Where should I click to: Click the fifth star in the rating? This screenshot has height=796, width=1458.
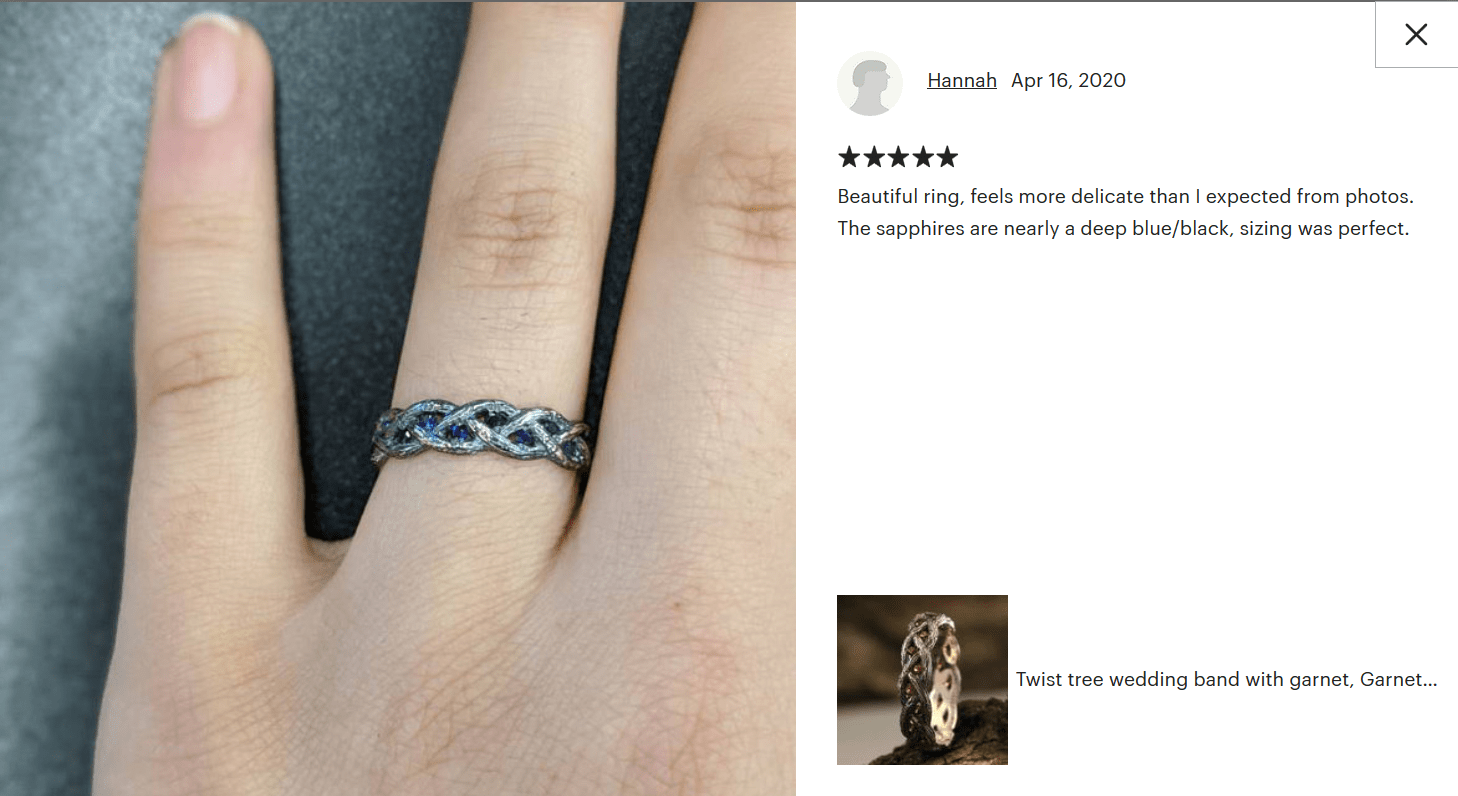947,157
